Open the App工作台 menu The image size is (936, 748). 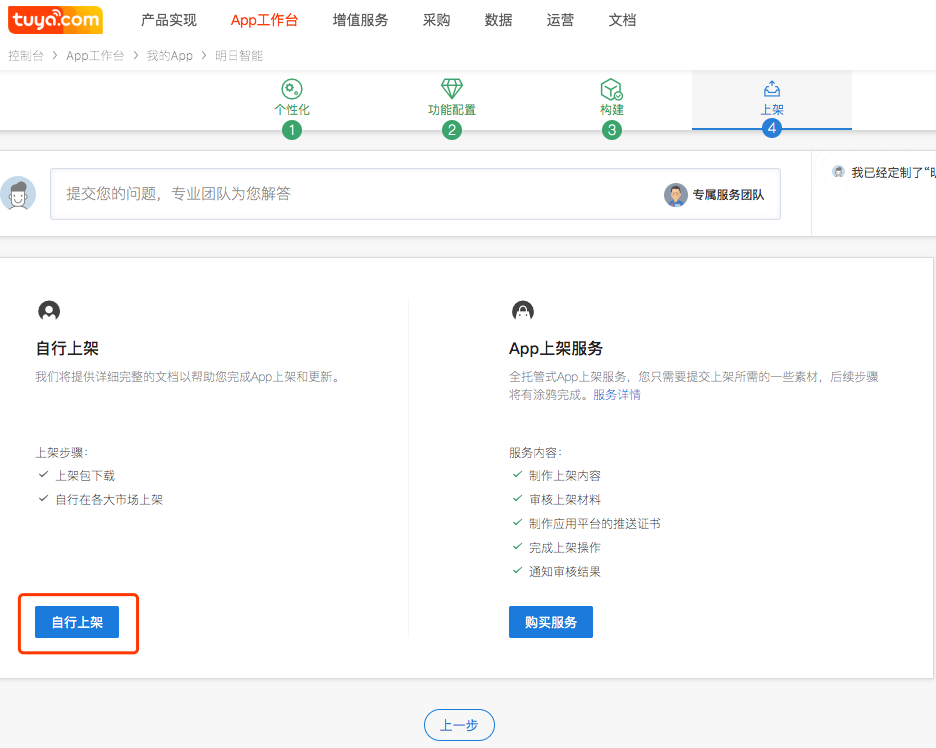[x=265, y=20]
